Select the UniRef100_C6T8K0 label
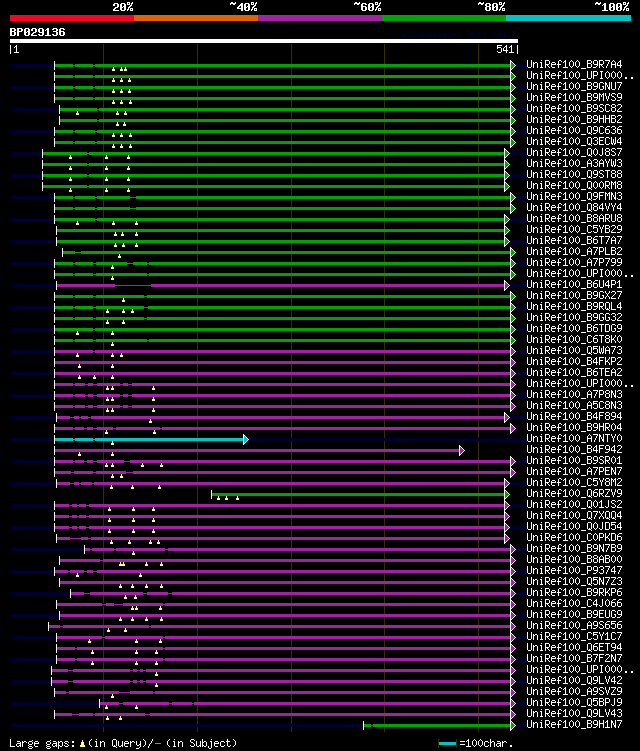 574,340
